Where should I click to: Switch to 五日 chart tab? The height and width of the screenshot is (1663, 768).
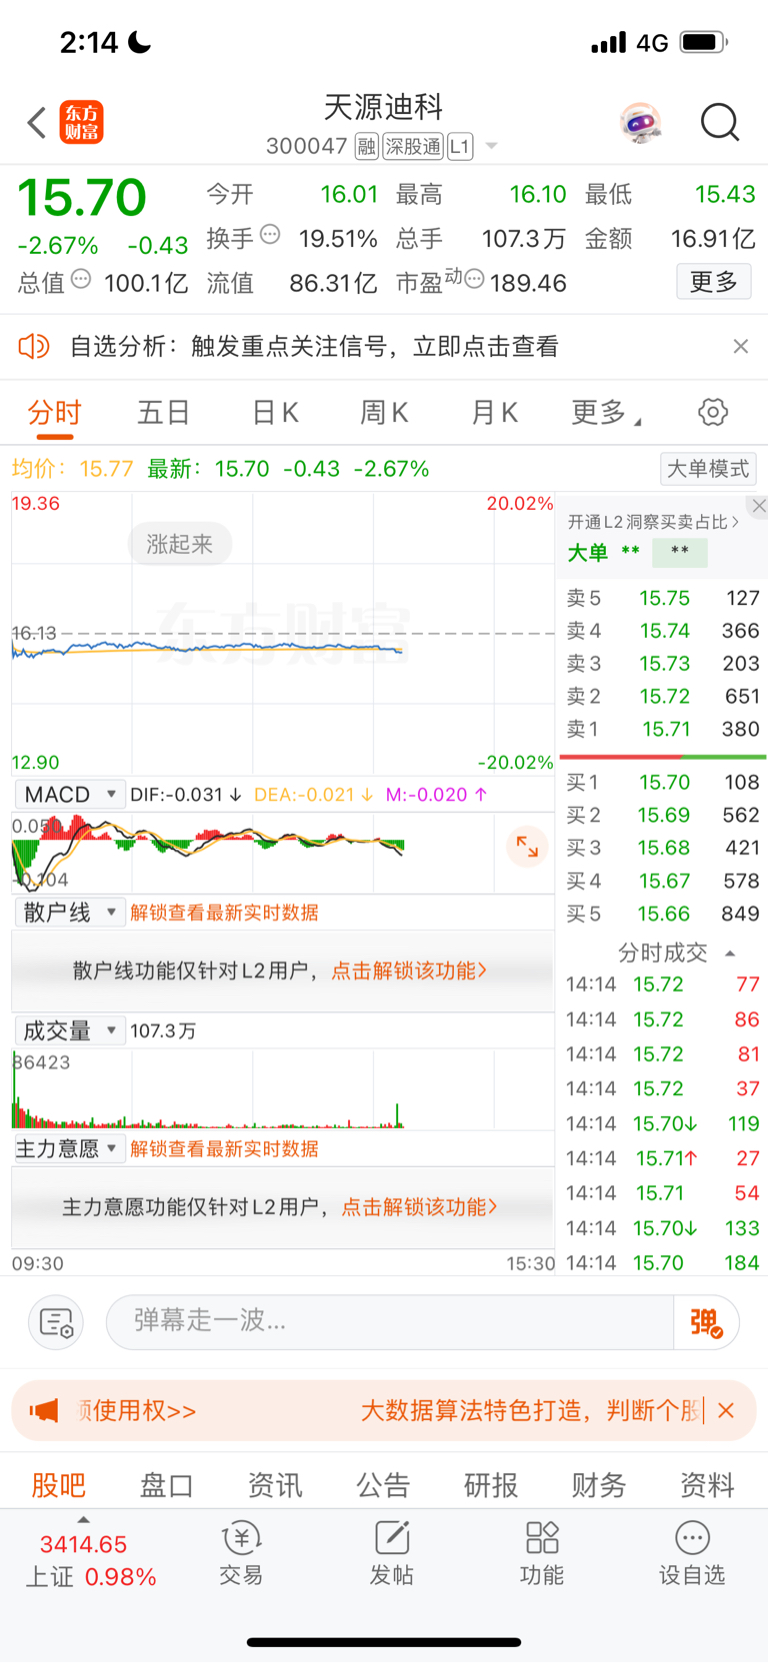click(x=164, y=412)
